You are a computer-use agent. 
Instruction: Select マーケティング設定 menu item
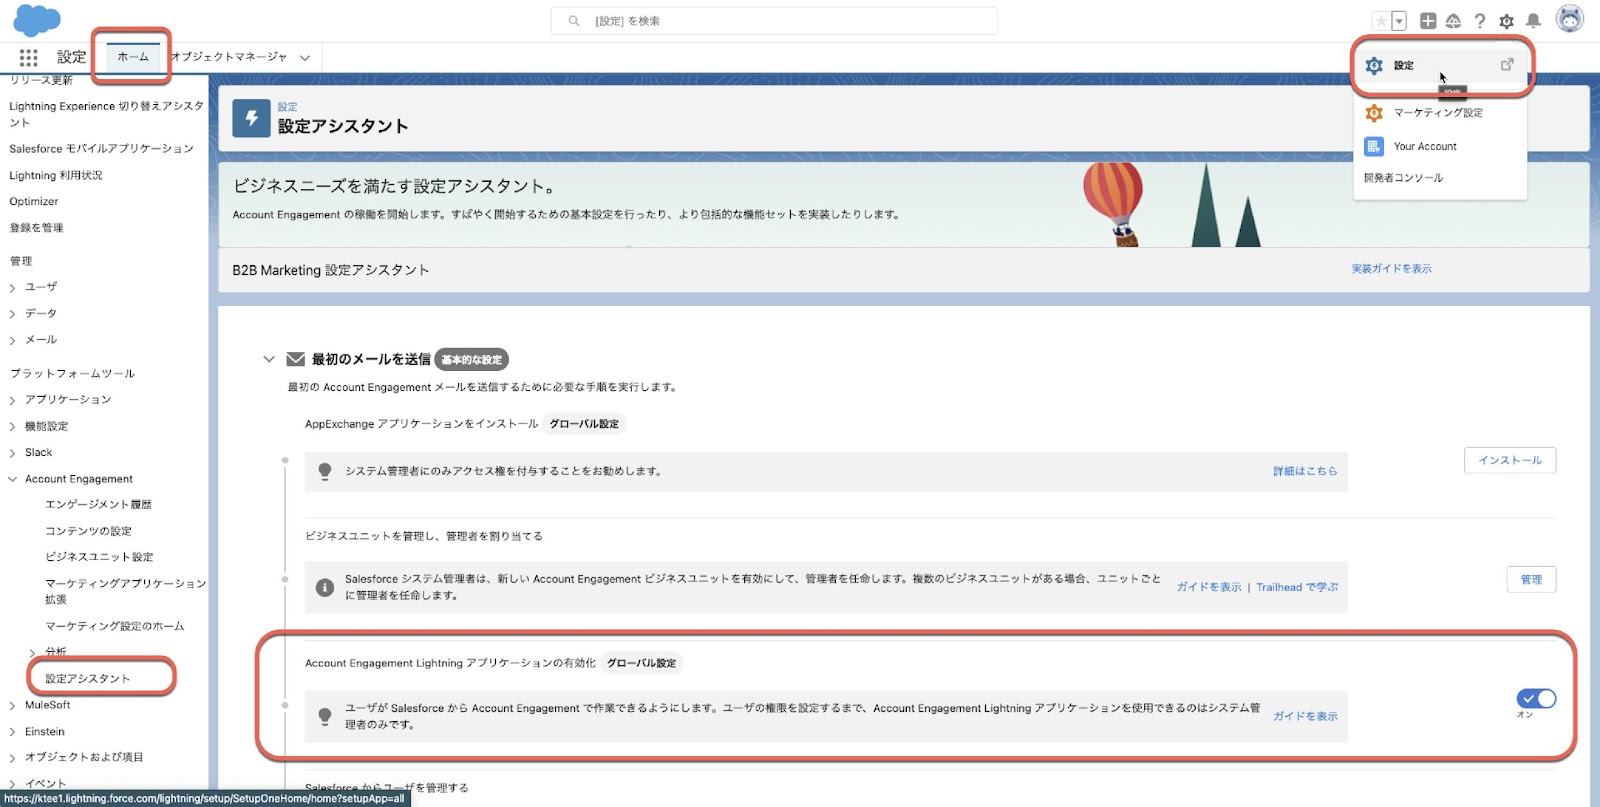click(x=1440, y=113)
